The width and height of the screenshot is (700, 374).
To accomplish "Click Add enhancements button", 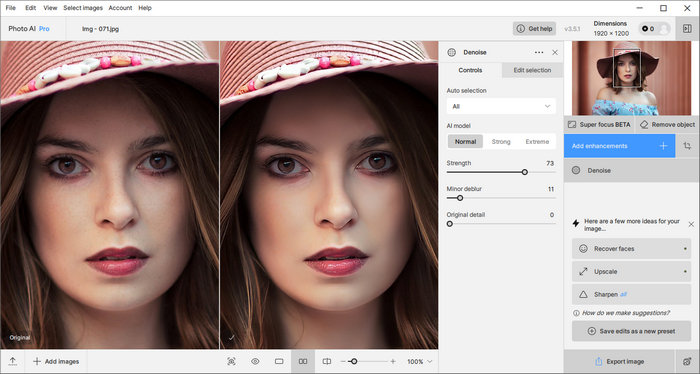I will (x=620, y=146).
